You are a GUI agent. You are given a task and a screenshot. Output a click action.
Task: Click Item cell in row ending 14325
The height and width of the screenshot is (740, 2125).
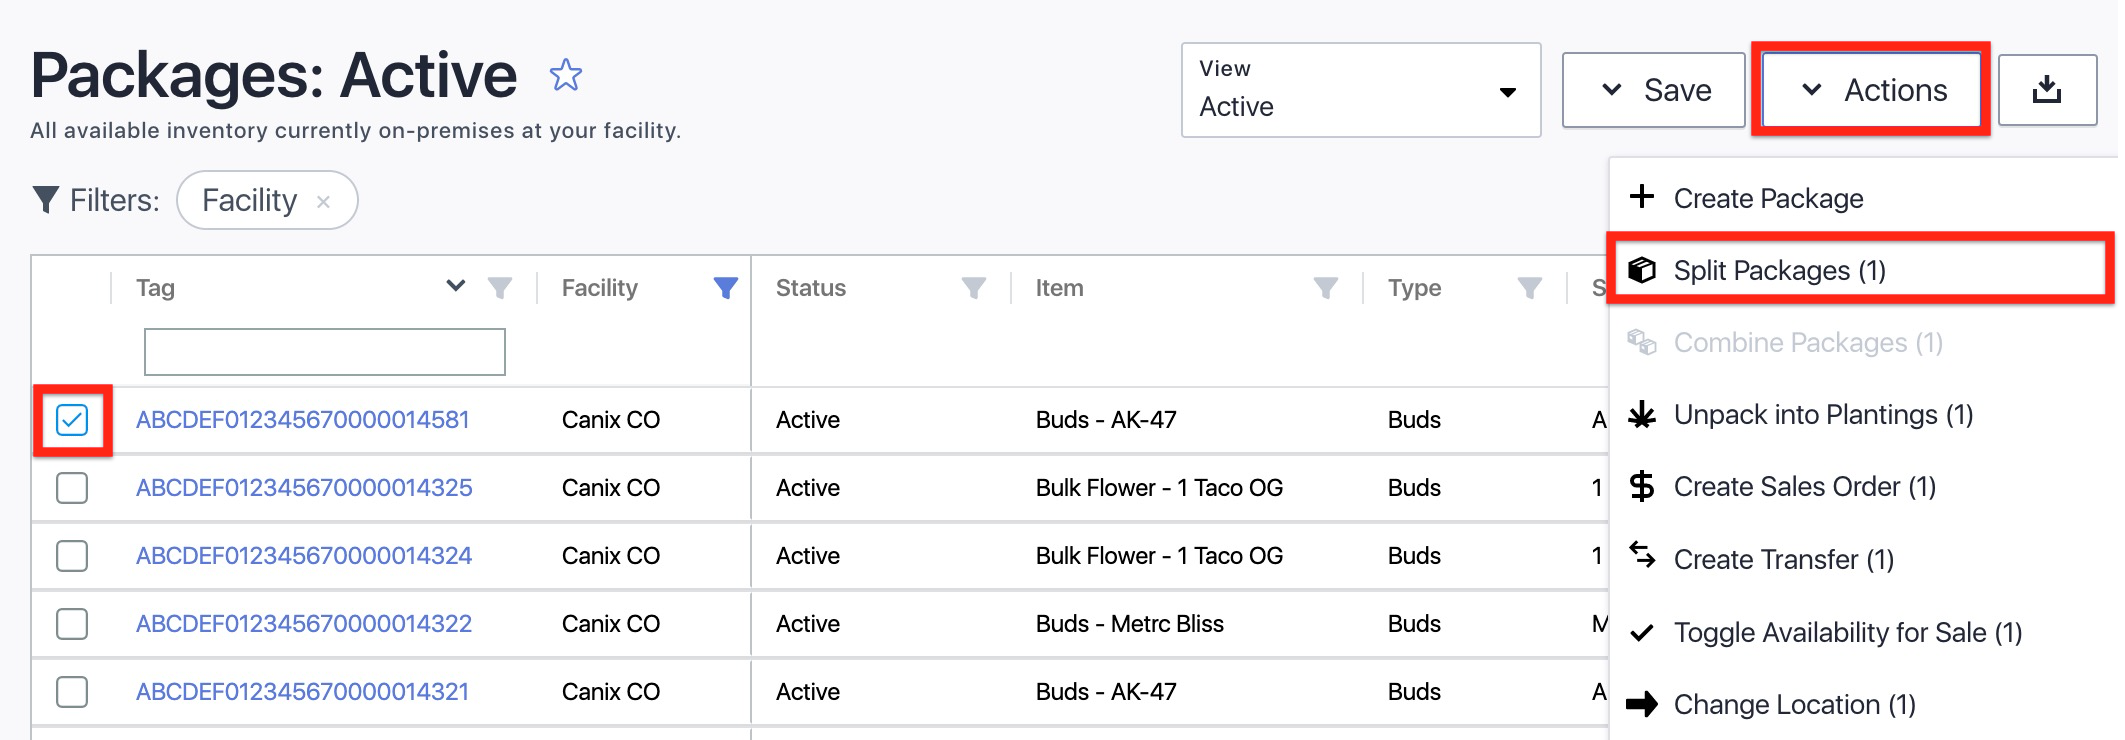pos(1160,488)
